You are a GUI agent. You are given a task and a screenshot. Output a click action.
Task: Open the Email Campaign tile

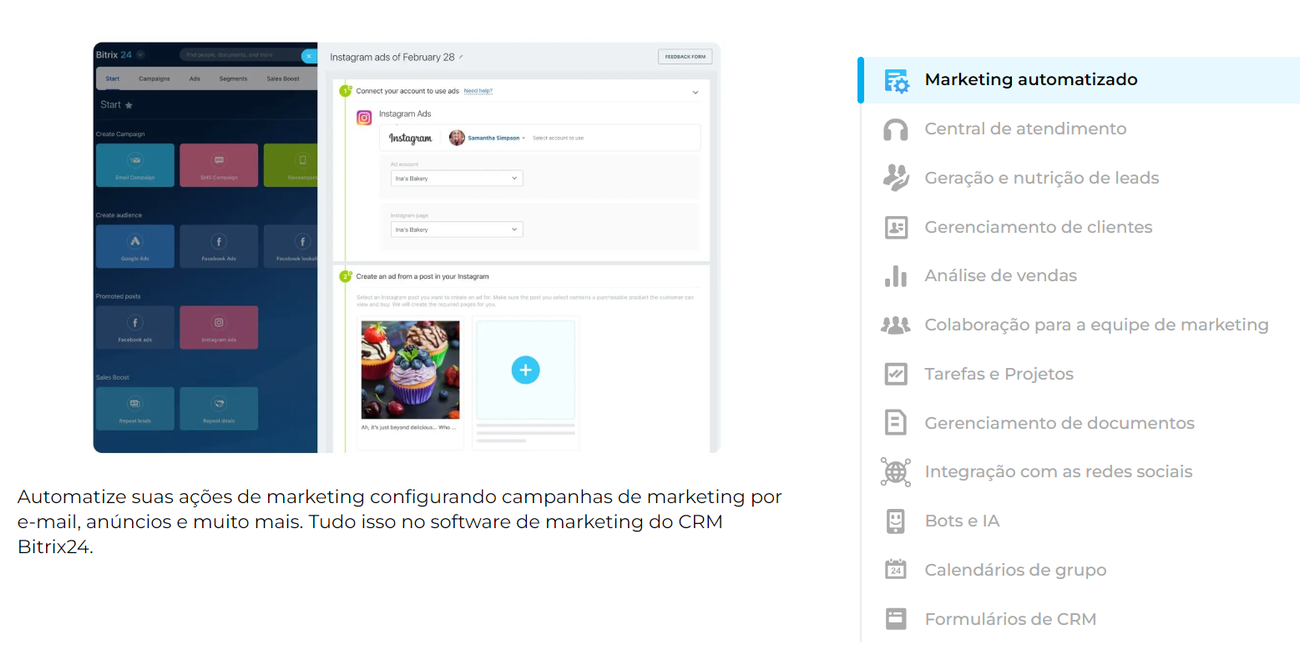pos(135,165)
